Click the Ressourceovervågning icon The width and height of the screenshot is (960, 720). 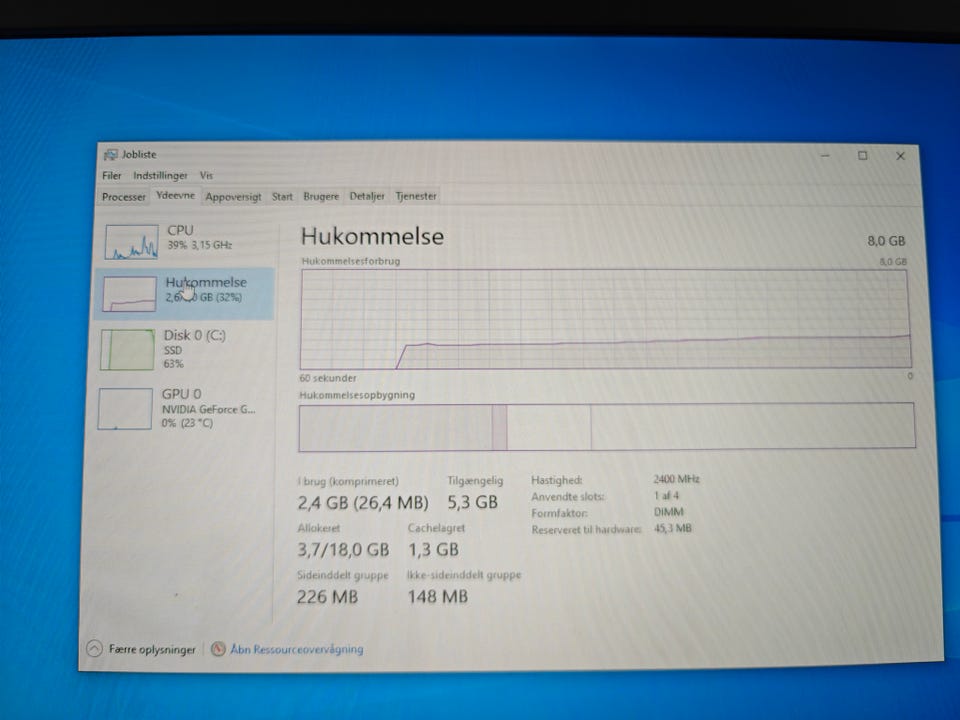pos(218,649)
